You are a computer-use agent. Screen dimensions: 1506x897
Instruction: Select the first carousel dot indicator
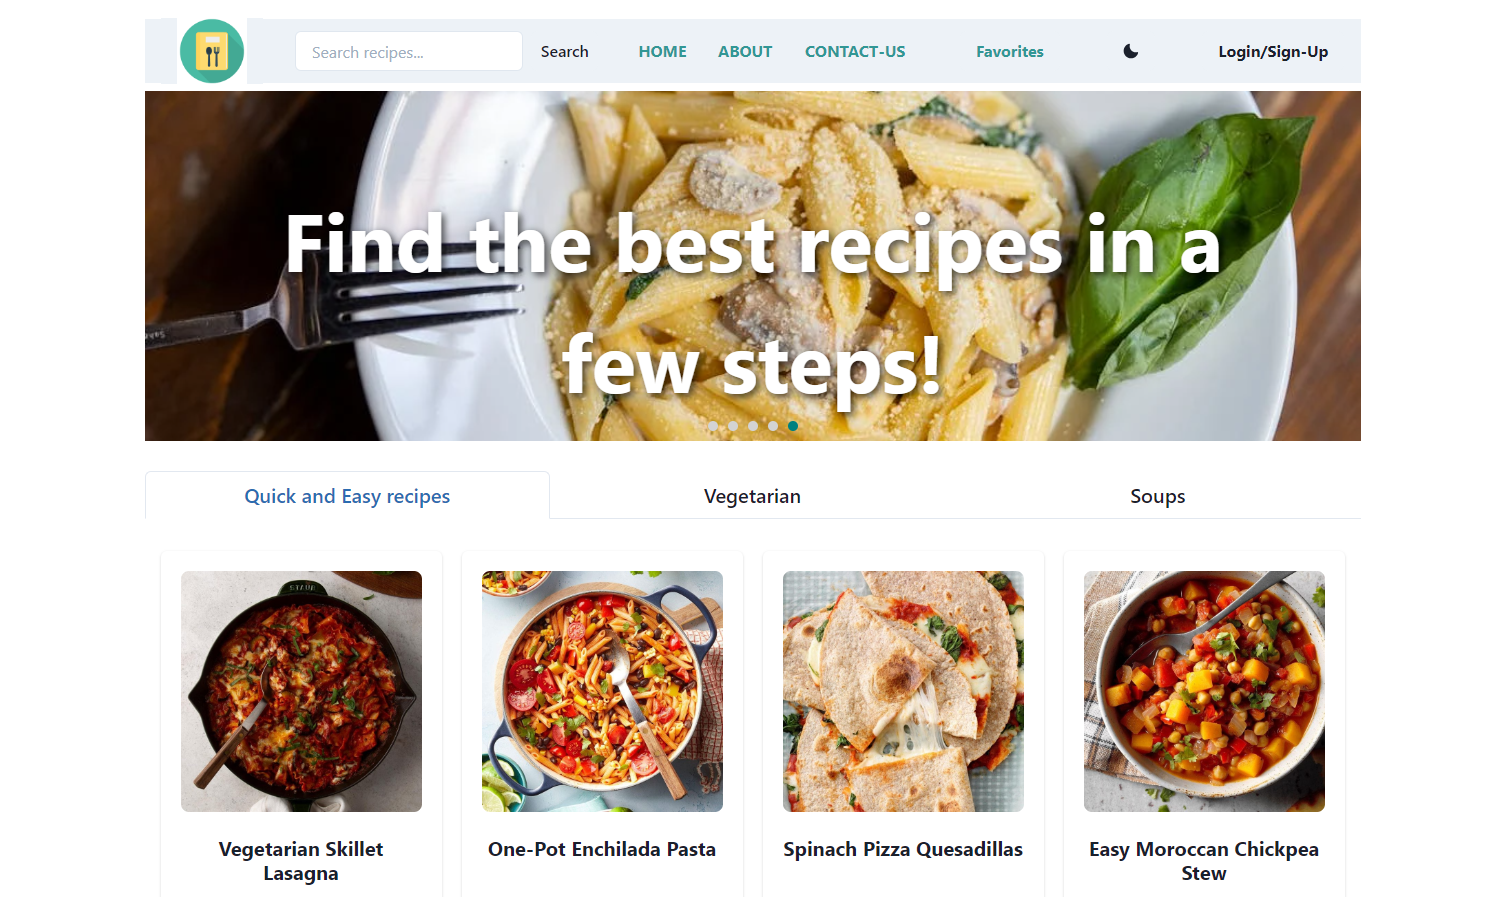(x=713, y=426)
